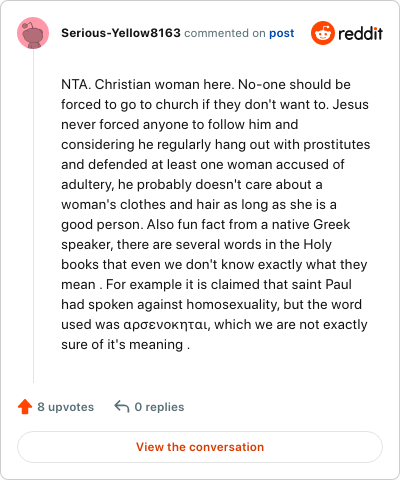Click the word "homosexuality" in the comment
The height and width of the screenshot is (480, 400).
pos(232,305)
